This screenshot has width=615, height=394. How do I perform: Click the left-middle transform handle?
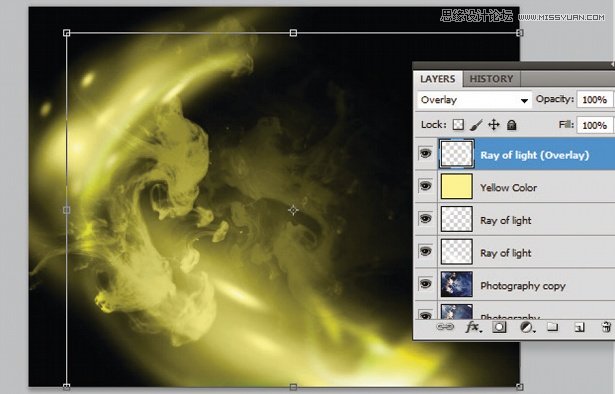tap(67, 210)
